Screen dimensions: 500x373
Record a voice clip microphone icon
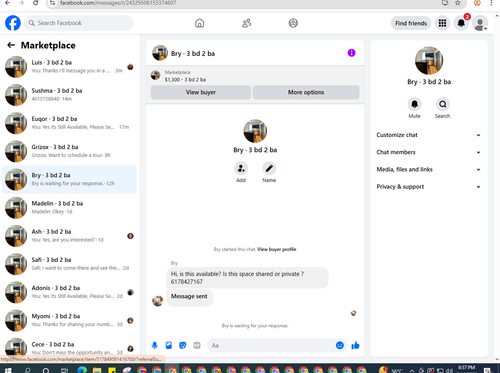155,345
